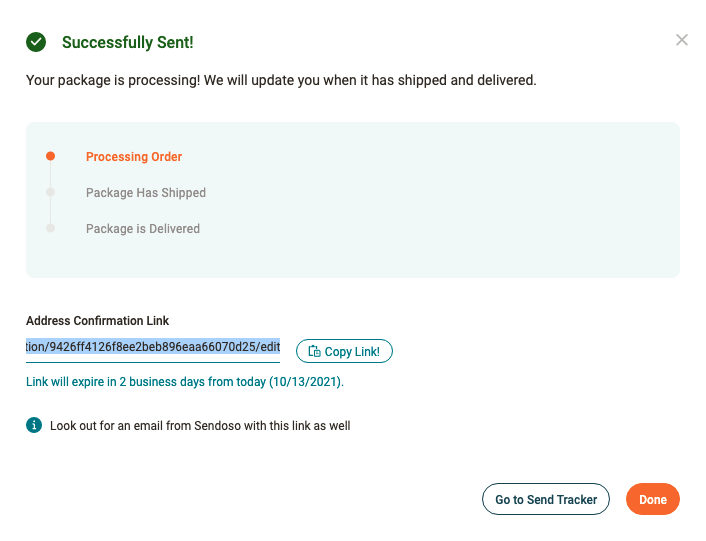Screen dimensions: 706x541
Task: Click the Successfully Sent! heading
Action: [128, 42]
